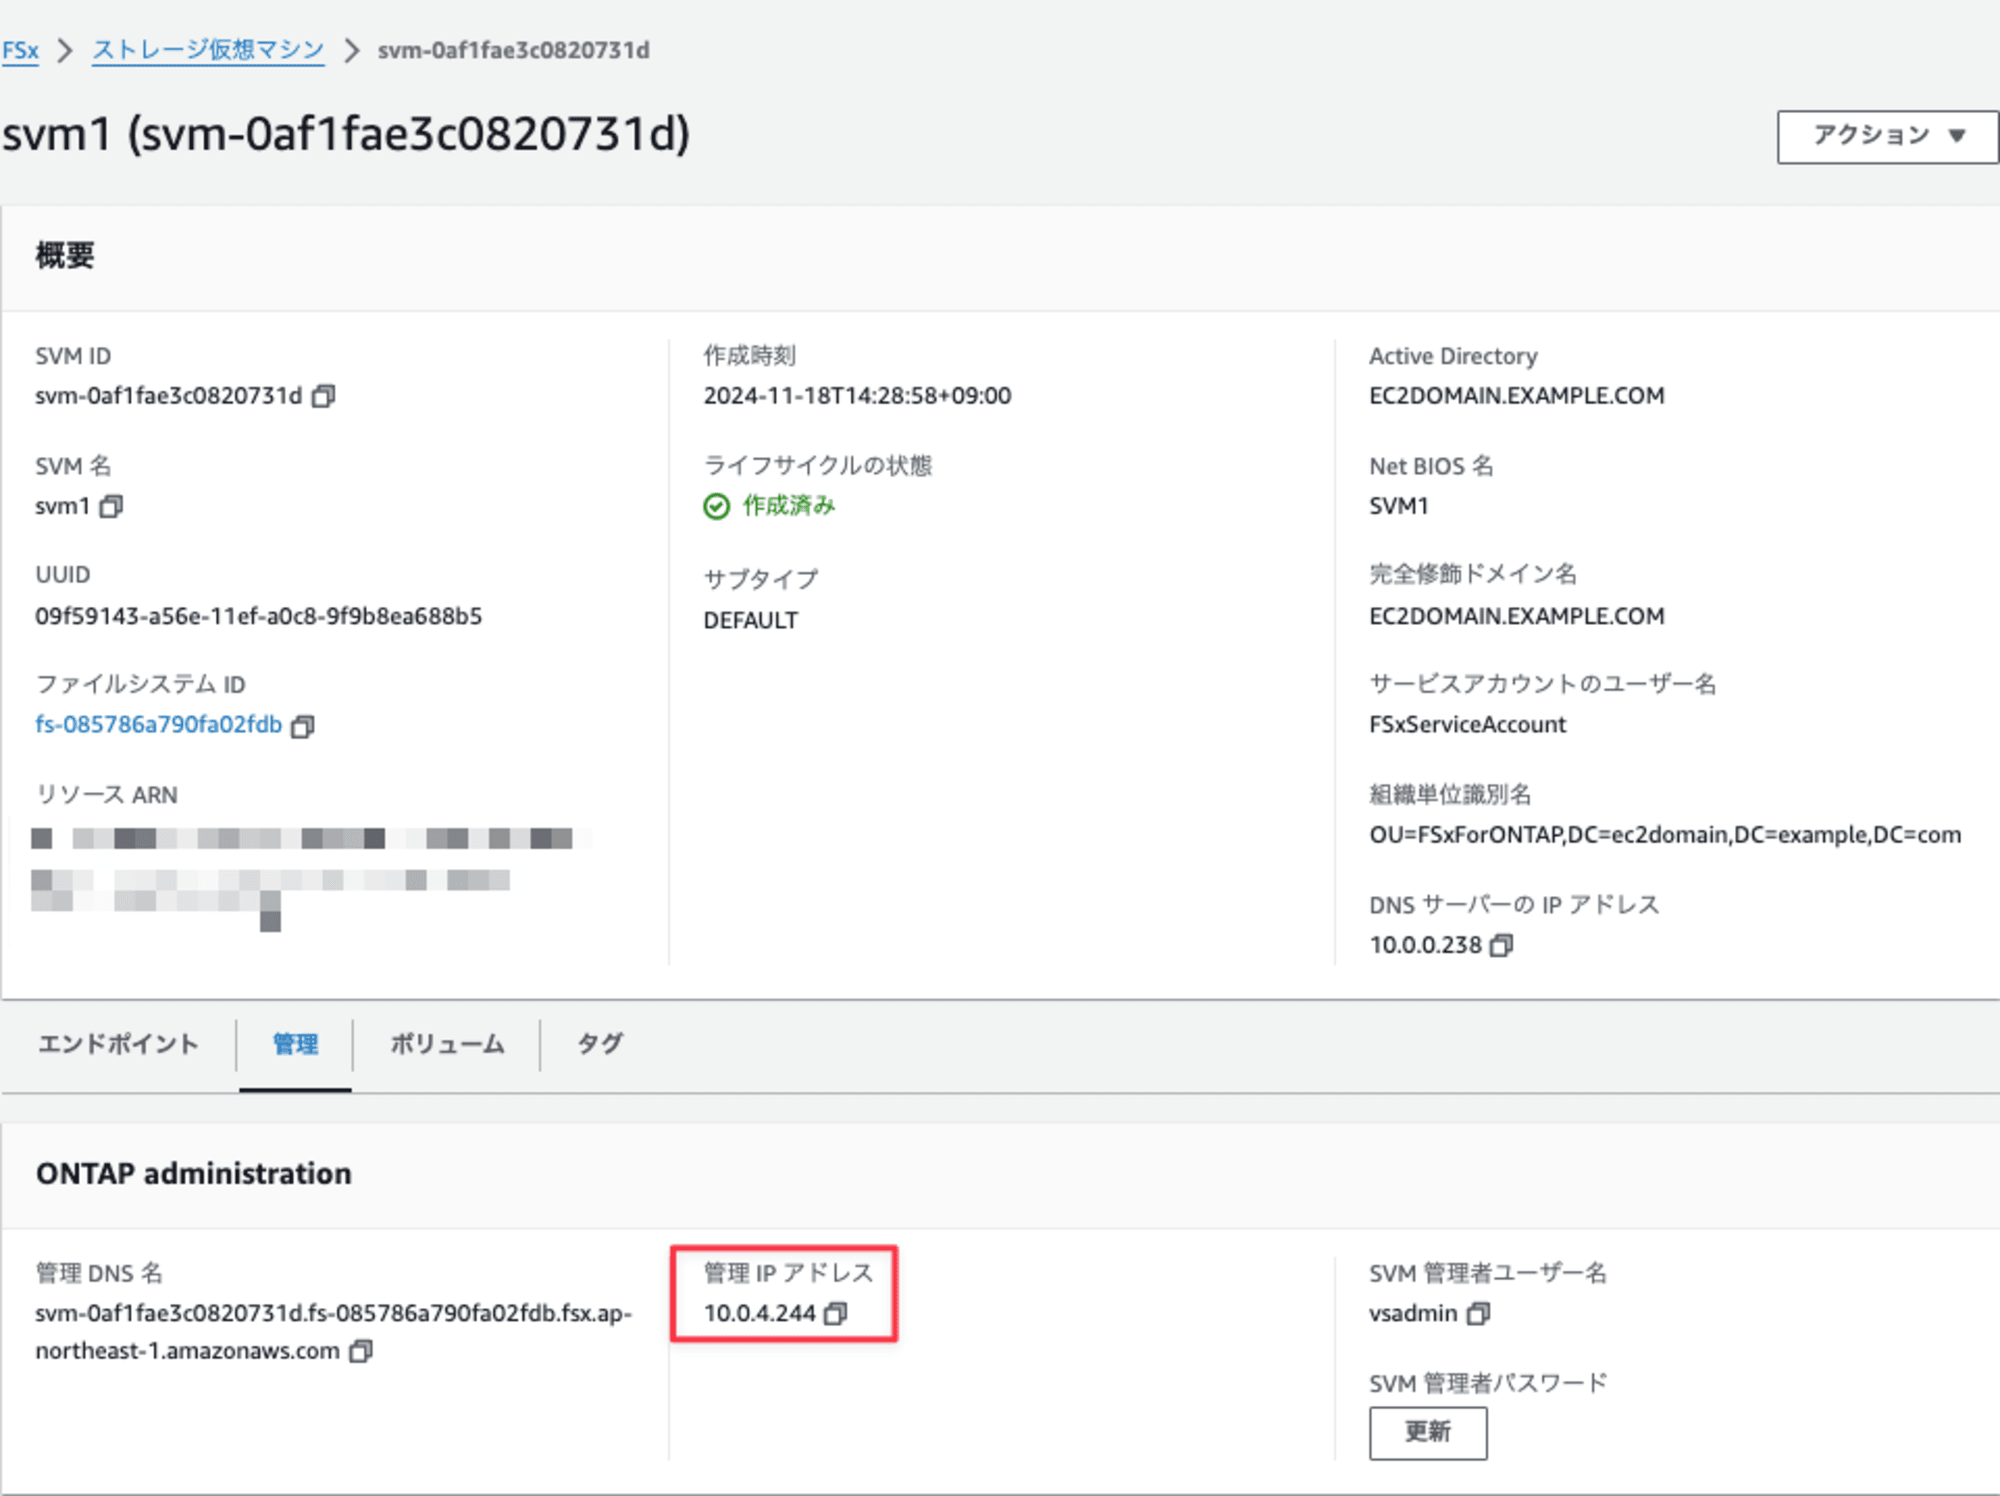Copy management IP address 10.0.4.244

click(x=835, y=1313)
